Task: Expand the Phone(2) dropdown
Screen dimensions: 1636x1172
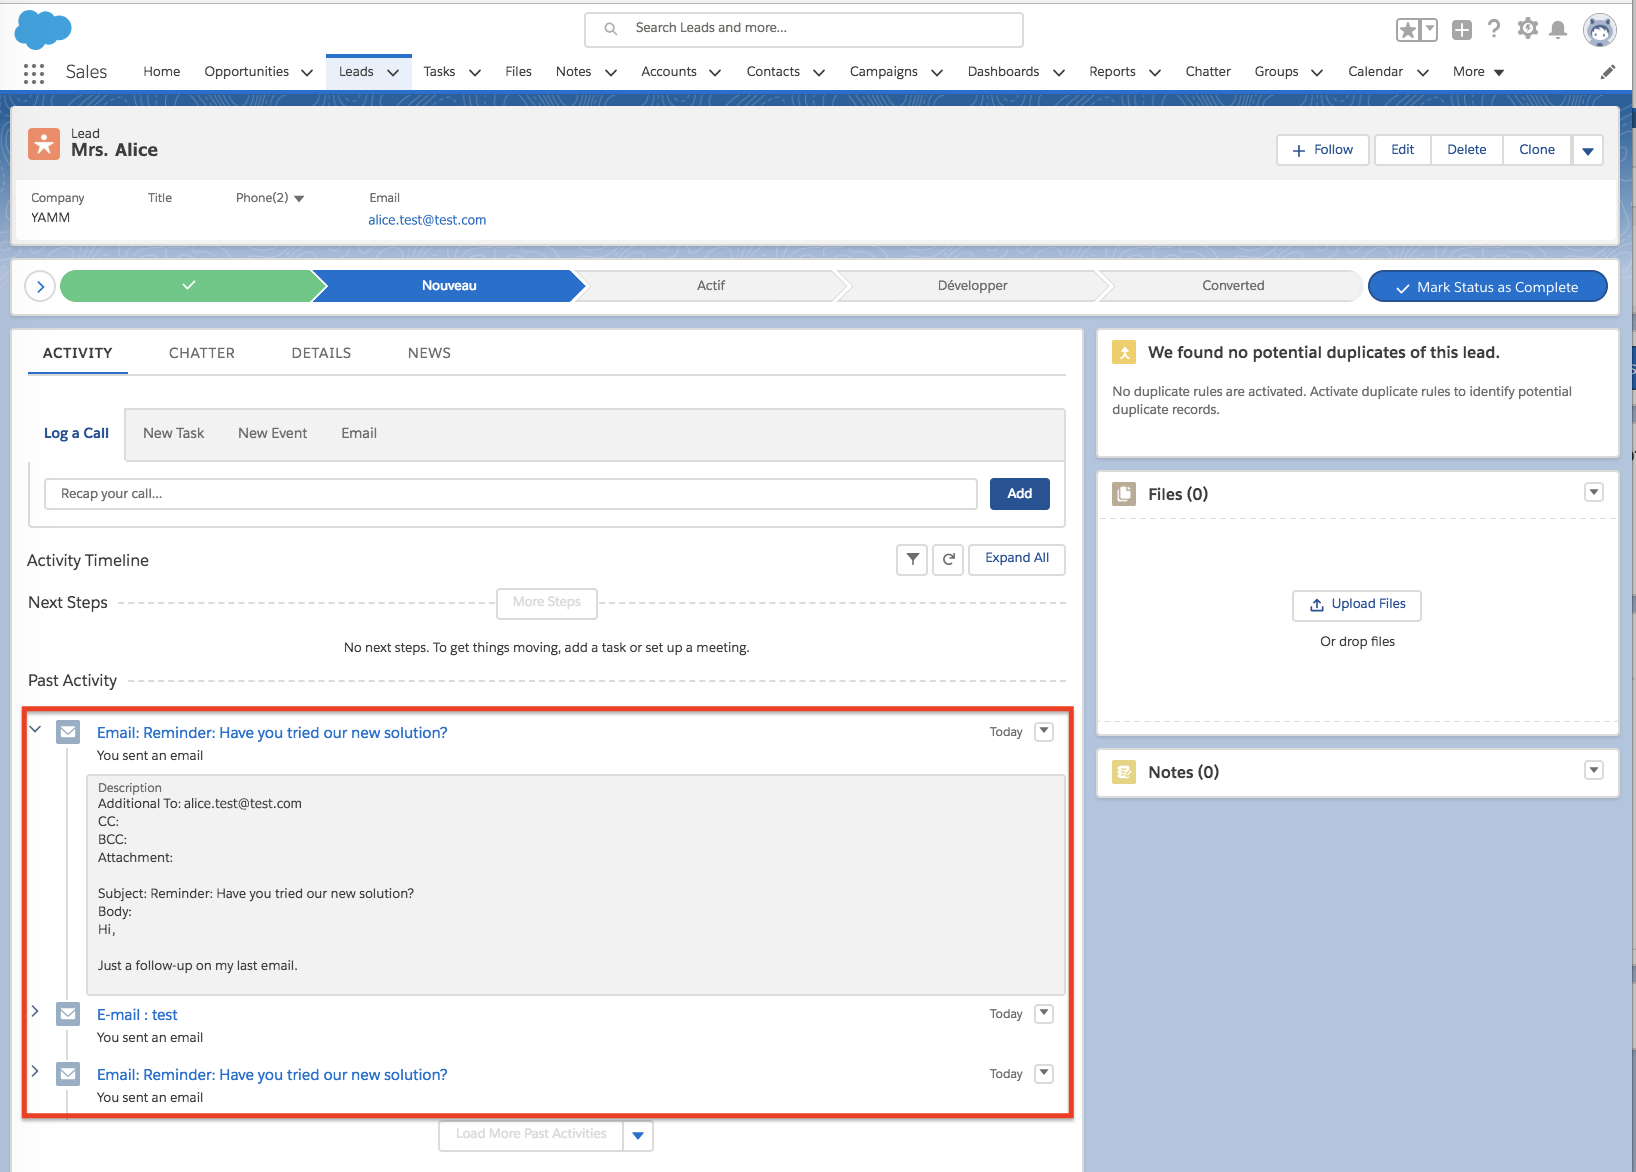Action: coord(299,199)
